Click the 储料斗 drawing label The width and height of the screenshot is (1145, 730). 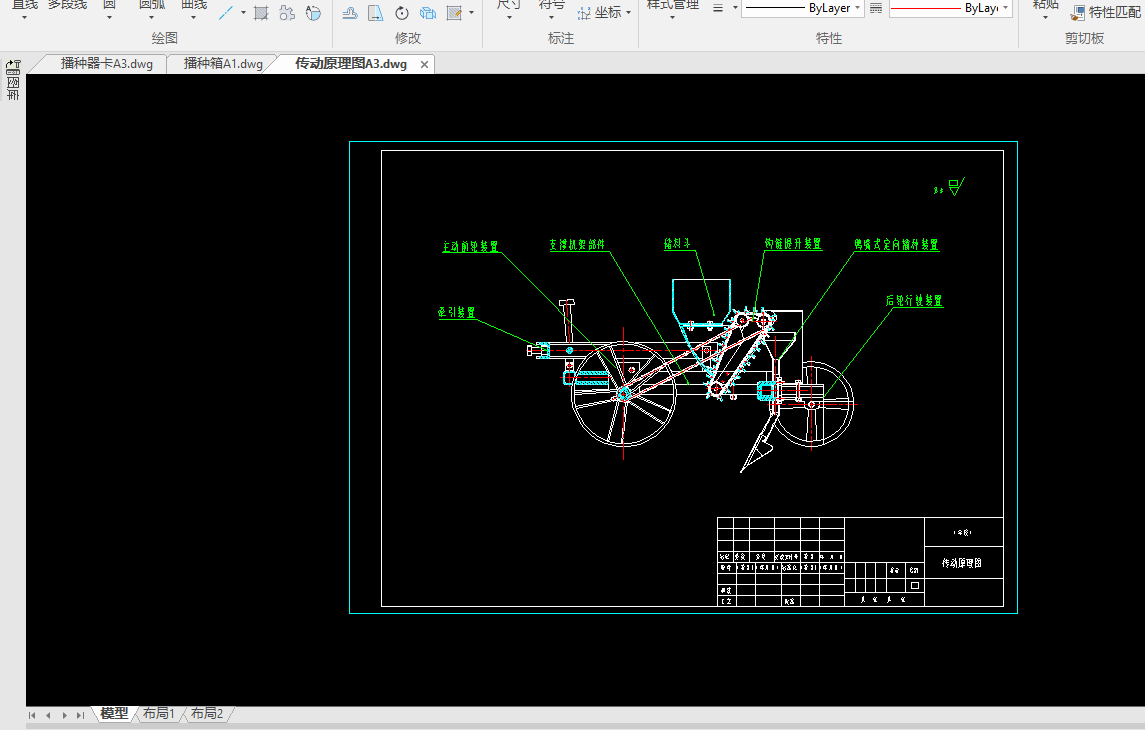677,244
